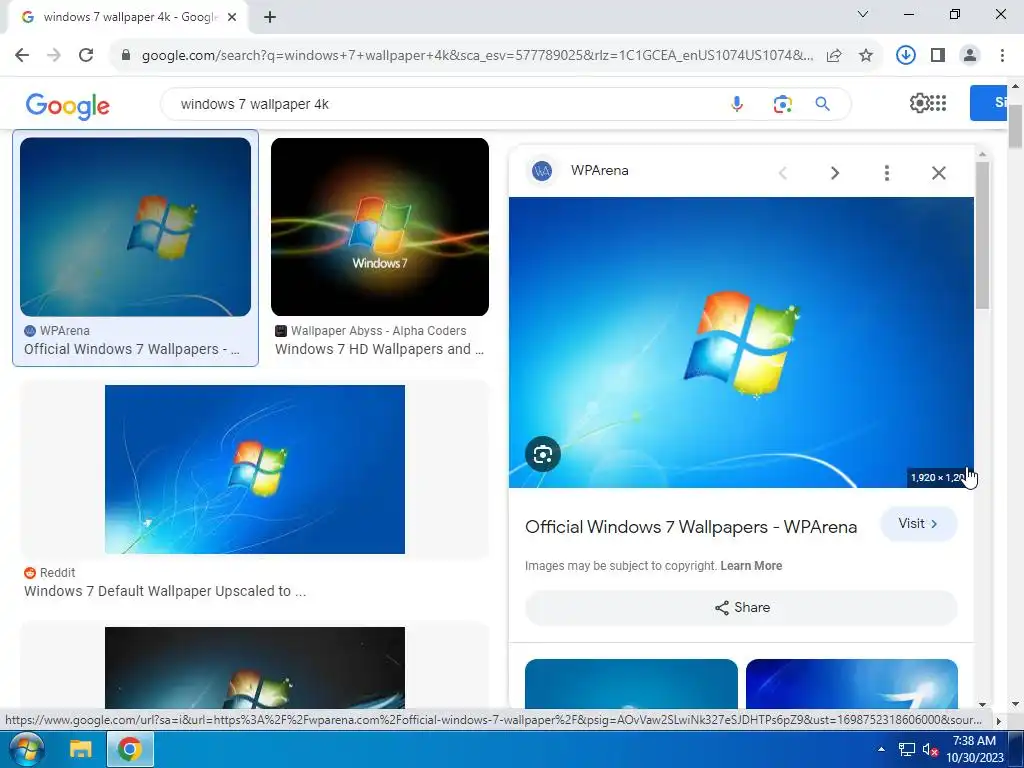
Task: Click the page vertical scrollbar thumb
Action: pyautogui.click(x=1016, y=125)
